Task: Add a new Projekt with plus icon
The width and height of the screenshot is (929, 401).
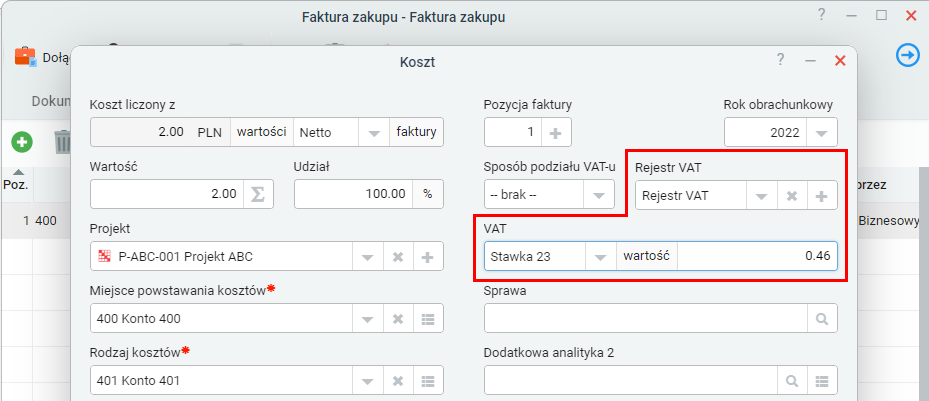Action: 428,257
